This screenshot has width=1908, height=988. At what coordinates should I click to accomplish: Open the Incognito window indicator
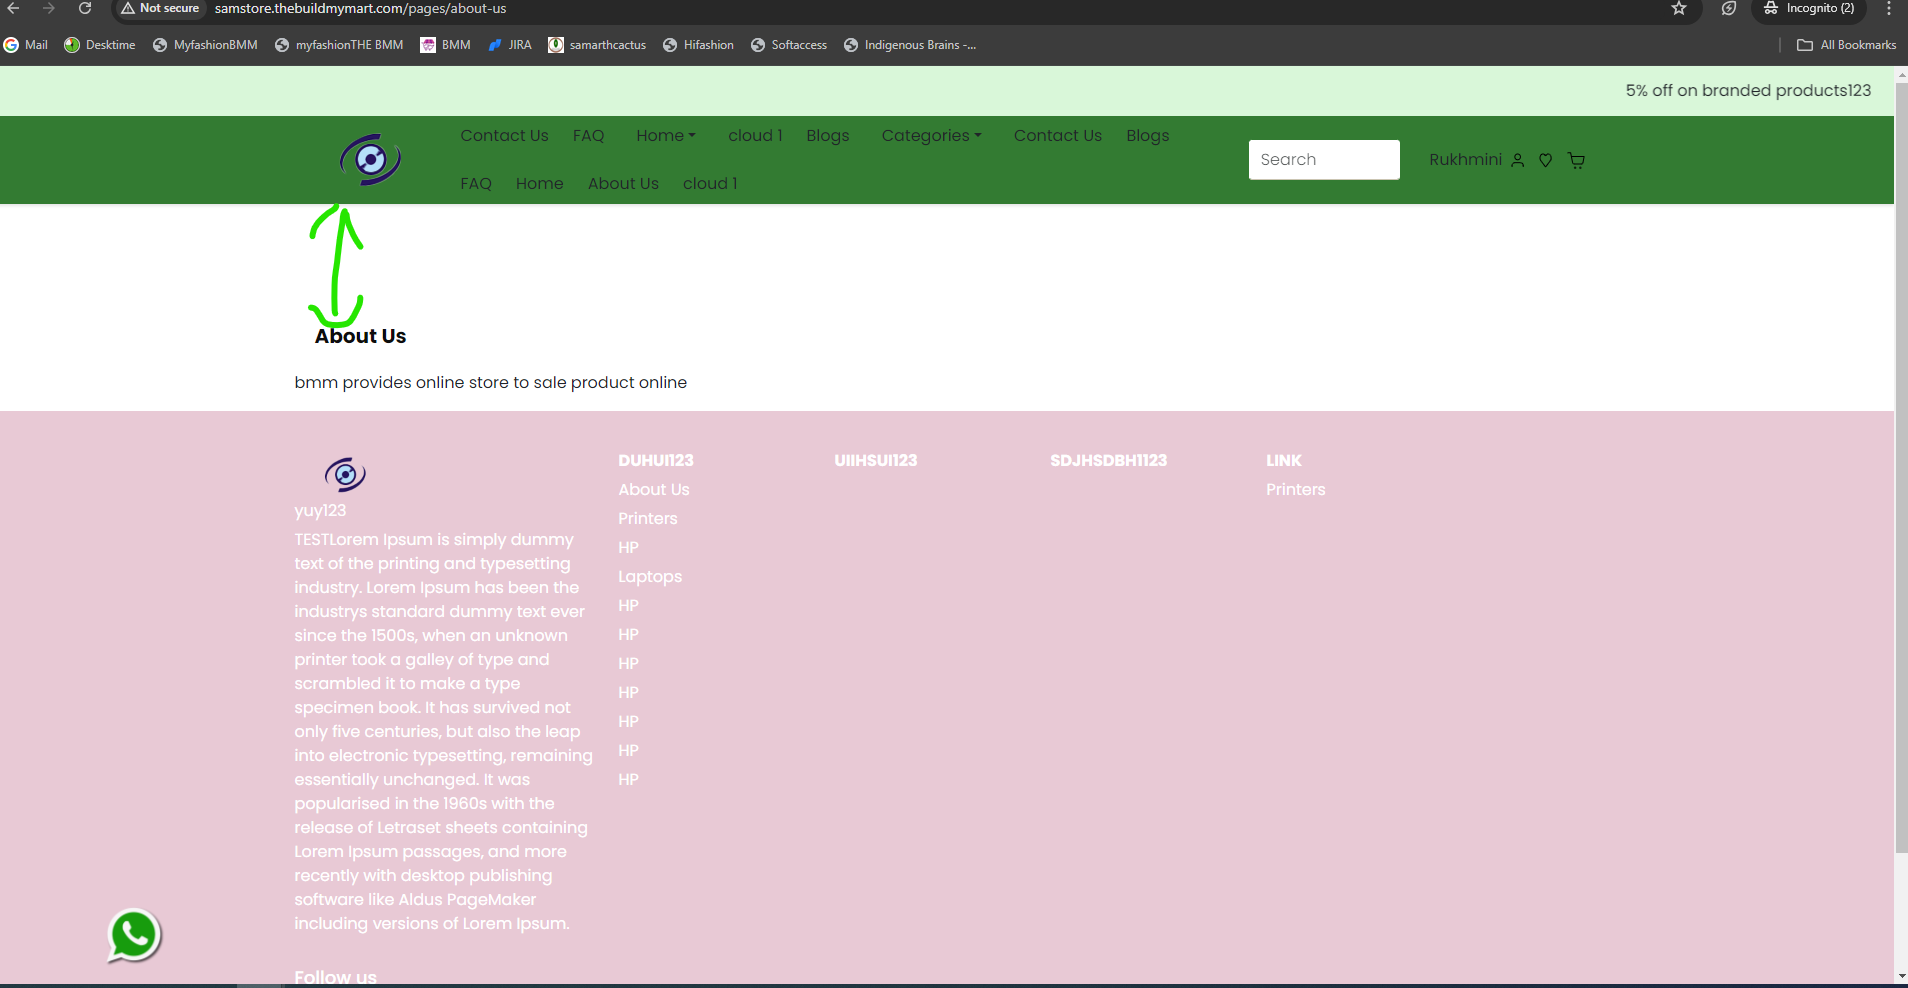tap(1809, 8)
